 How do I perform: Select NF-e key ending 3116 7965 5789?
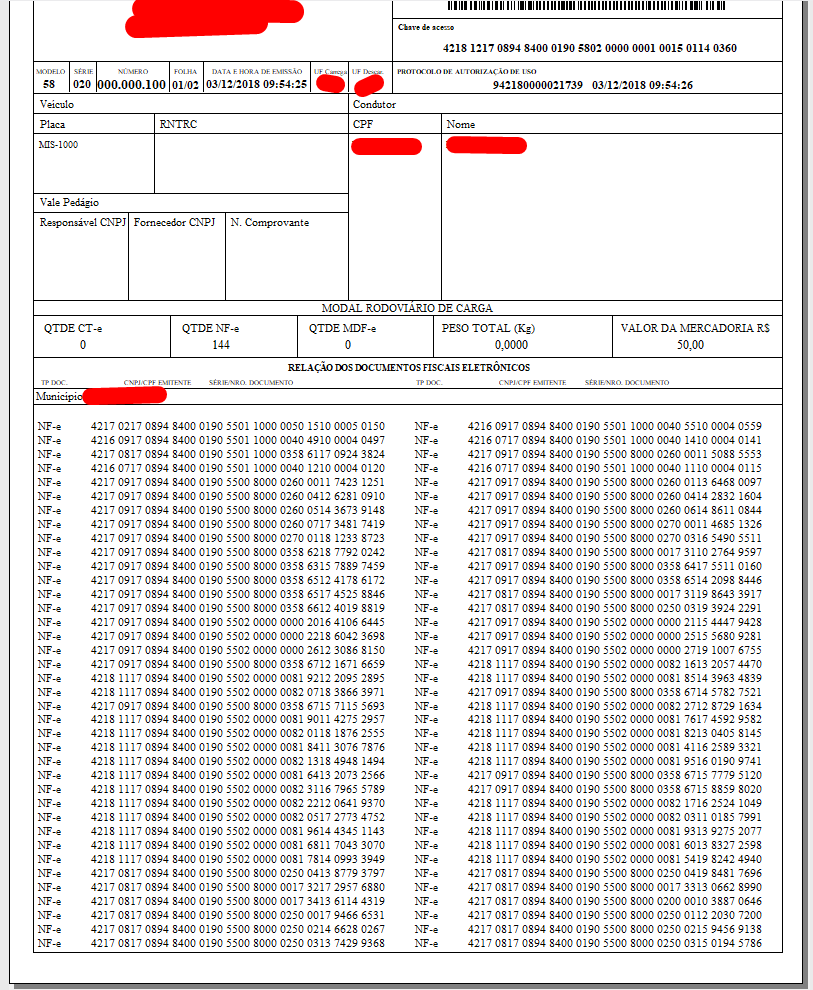[237, 789]
